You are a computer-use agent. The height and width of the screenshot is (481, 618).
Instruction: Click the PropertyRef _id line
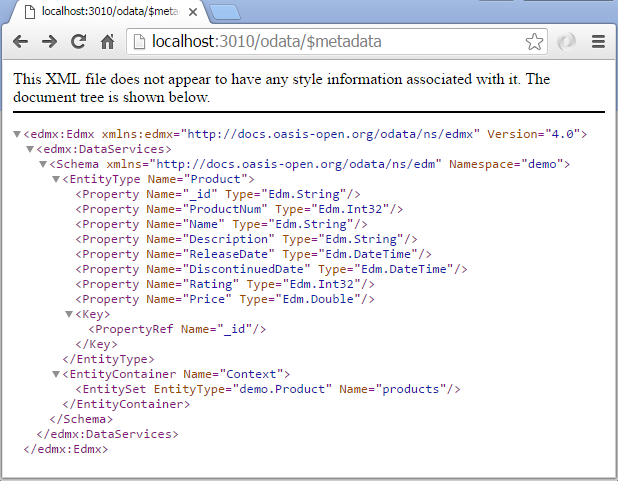(x=177, y=329)
